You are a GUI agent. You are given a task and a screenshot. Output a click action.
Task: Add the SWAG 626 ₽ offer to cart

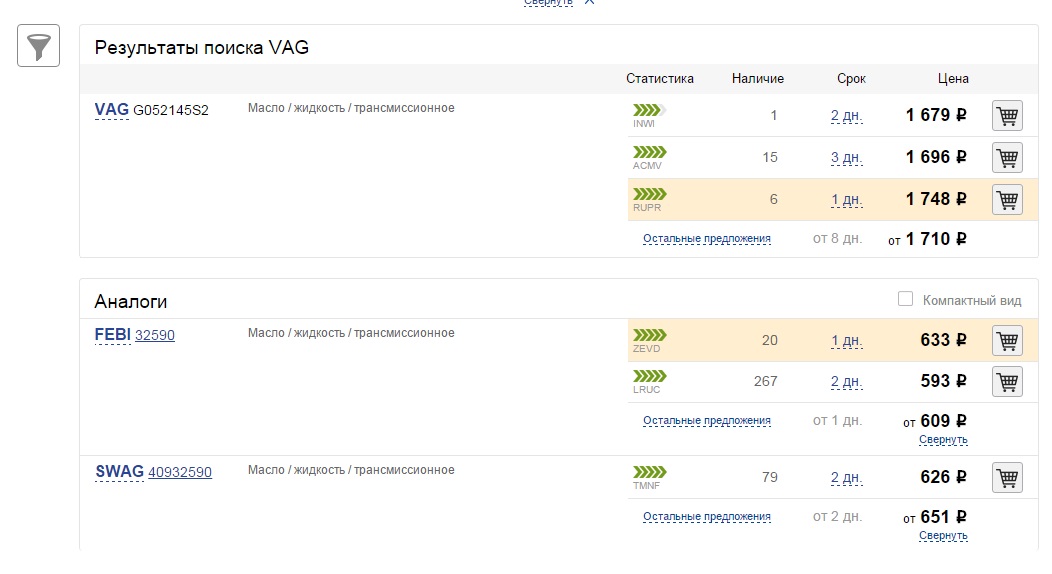click(x=1007, y=477)
